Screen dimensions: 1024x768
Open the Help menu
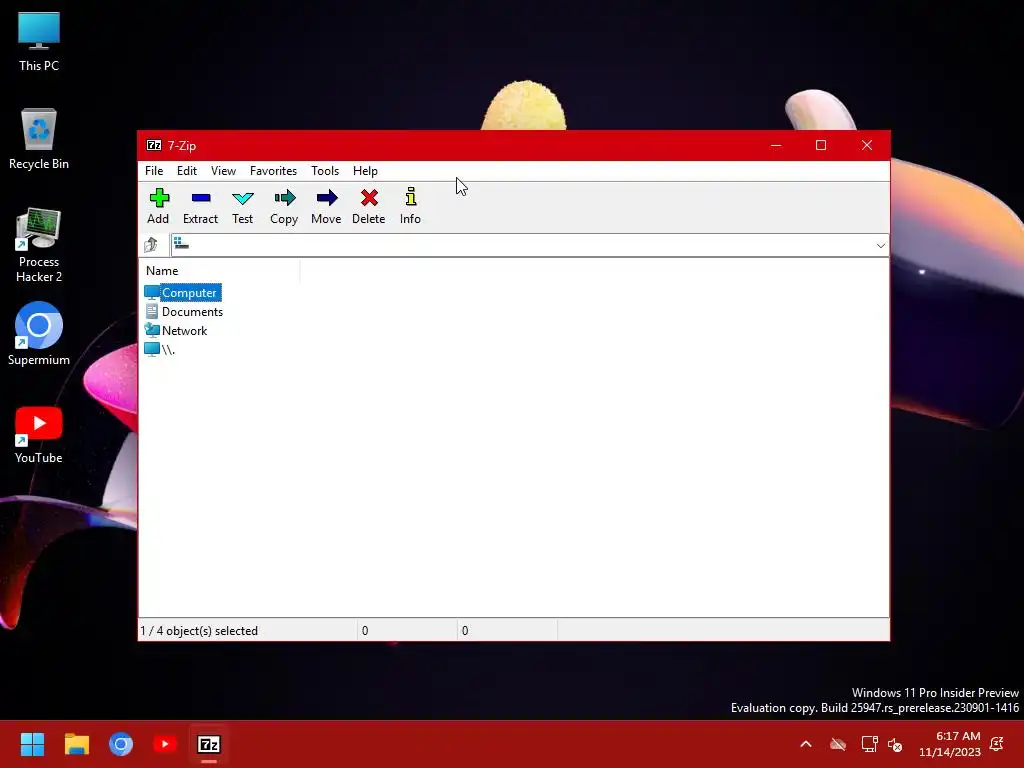pyautogui.click(x=365, y=170)
